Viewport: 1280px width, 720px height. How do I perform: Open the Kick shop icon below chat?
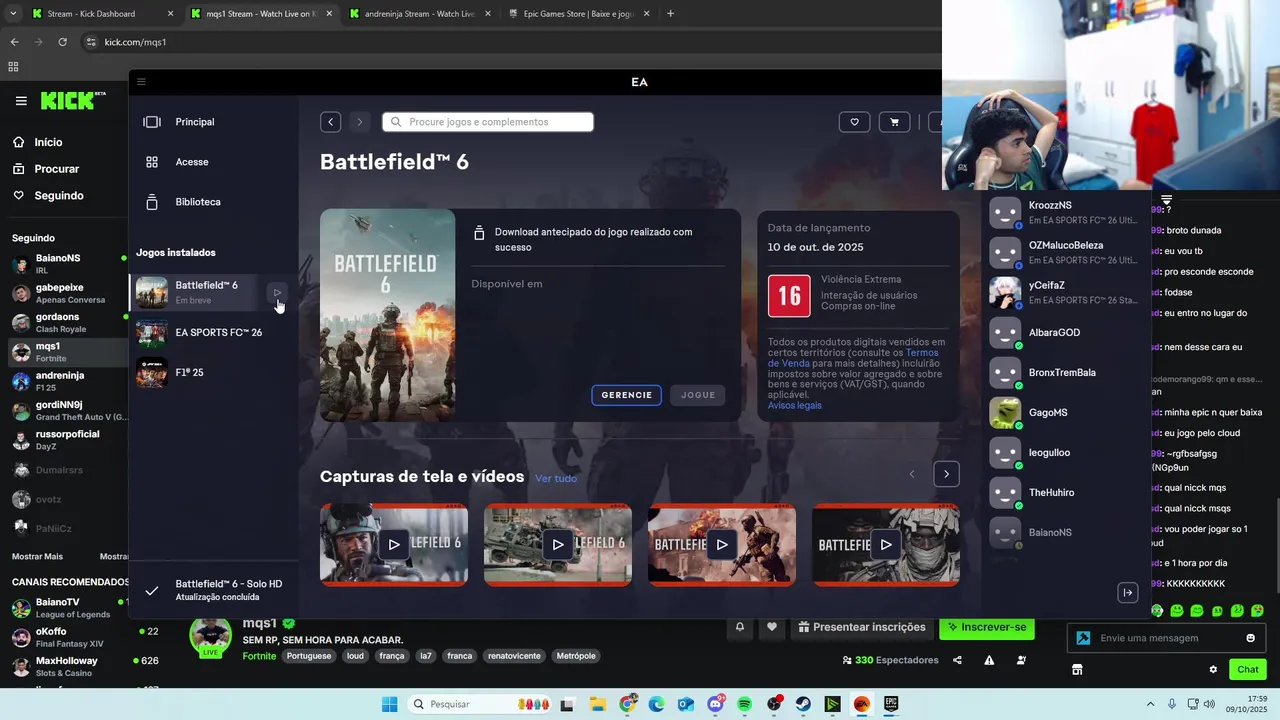click(1077, 669)
